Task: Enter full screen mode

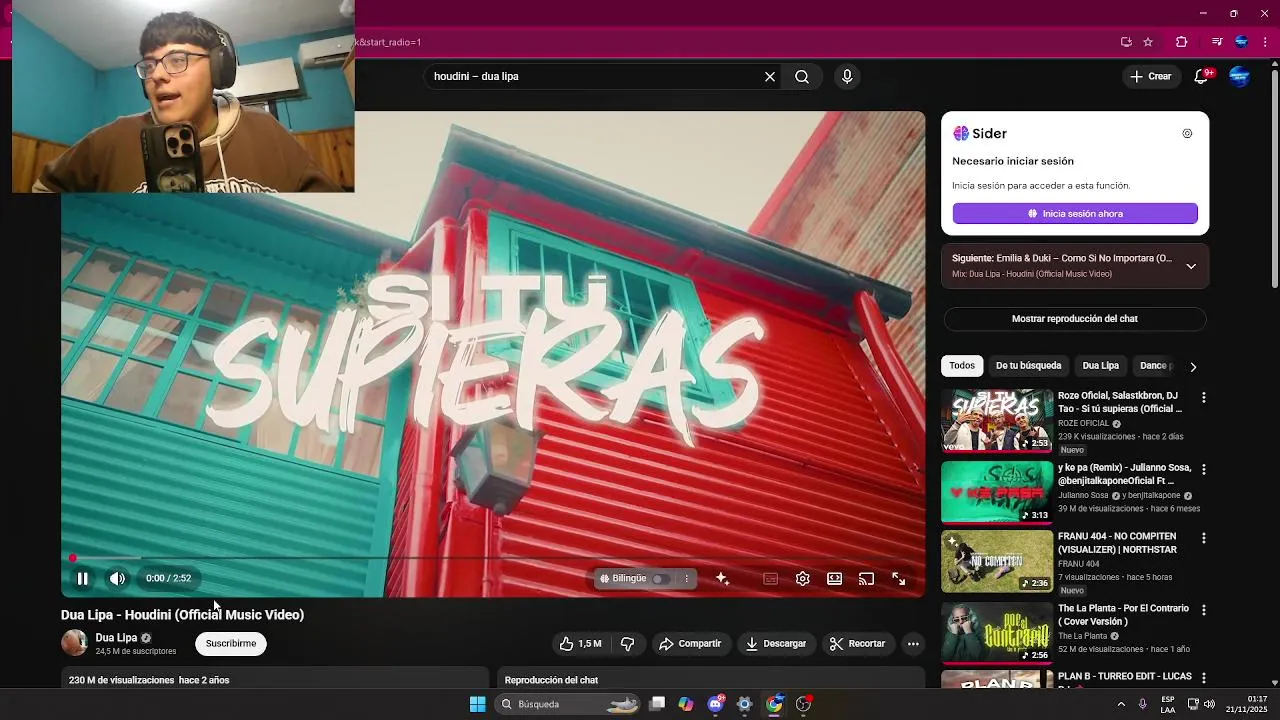Action: coord(898,578)
